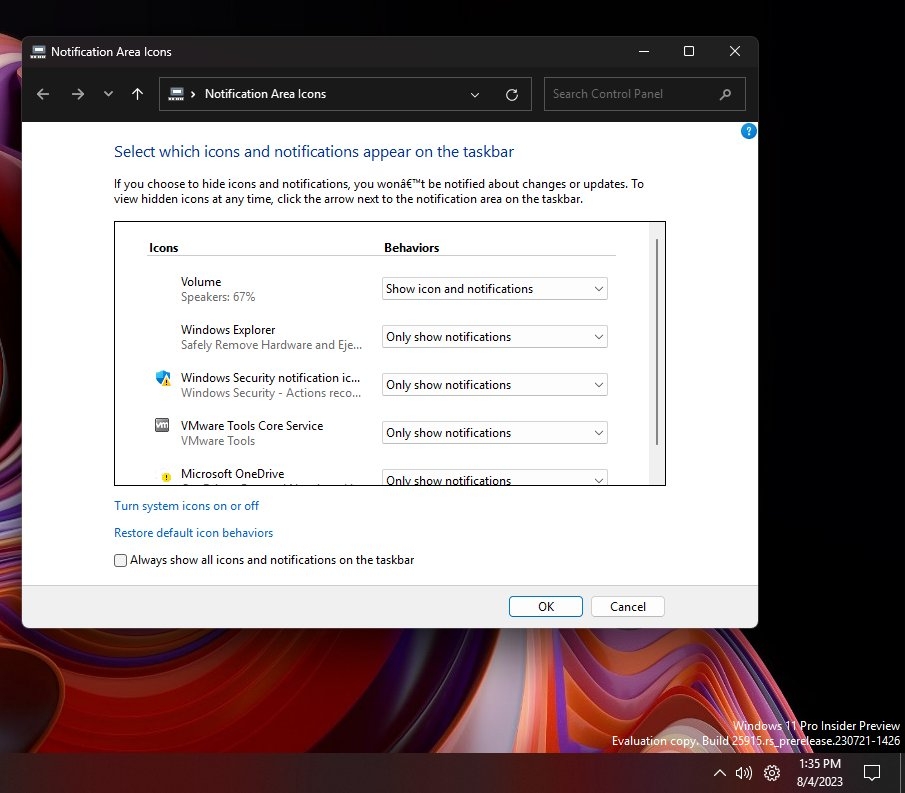This screenshot has height=793, width=905.
Task: Click the VMware Tools icon in list
Action: (162, 425)
